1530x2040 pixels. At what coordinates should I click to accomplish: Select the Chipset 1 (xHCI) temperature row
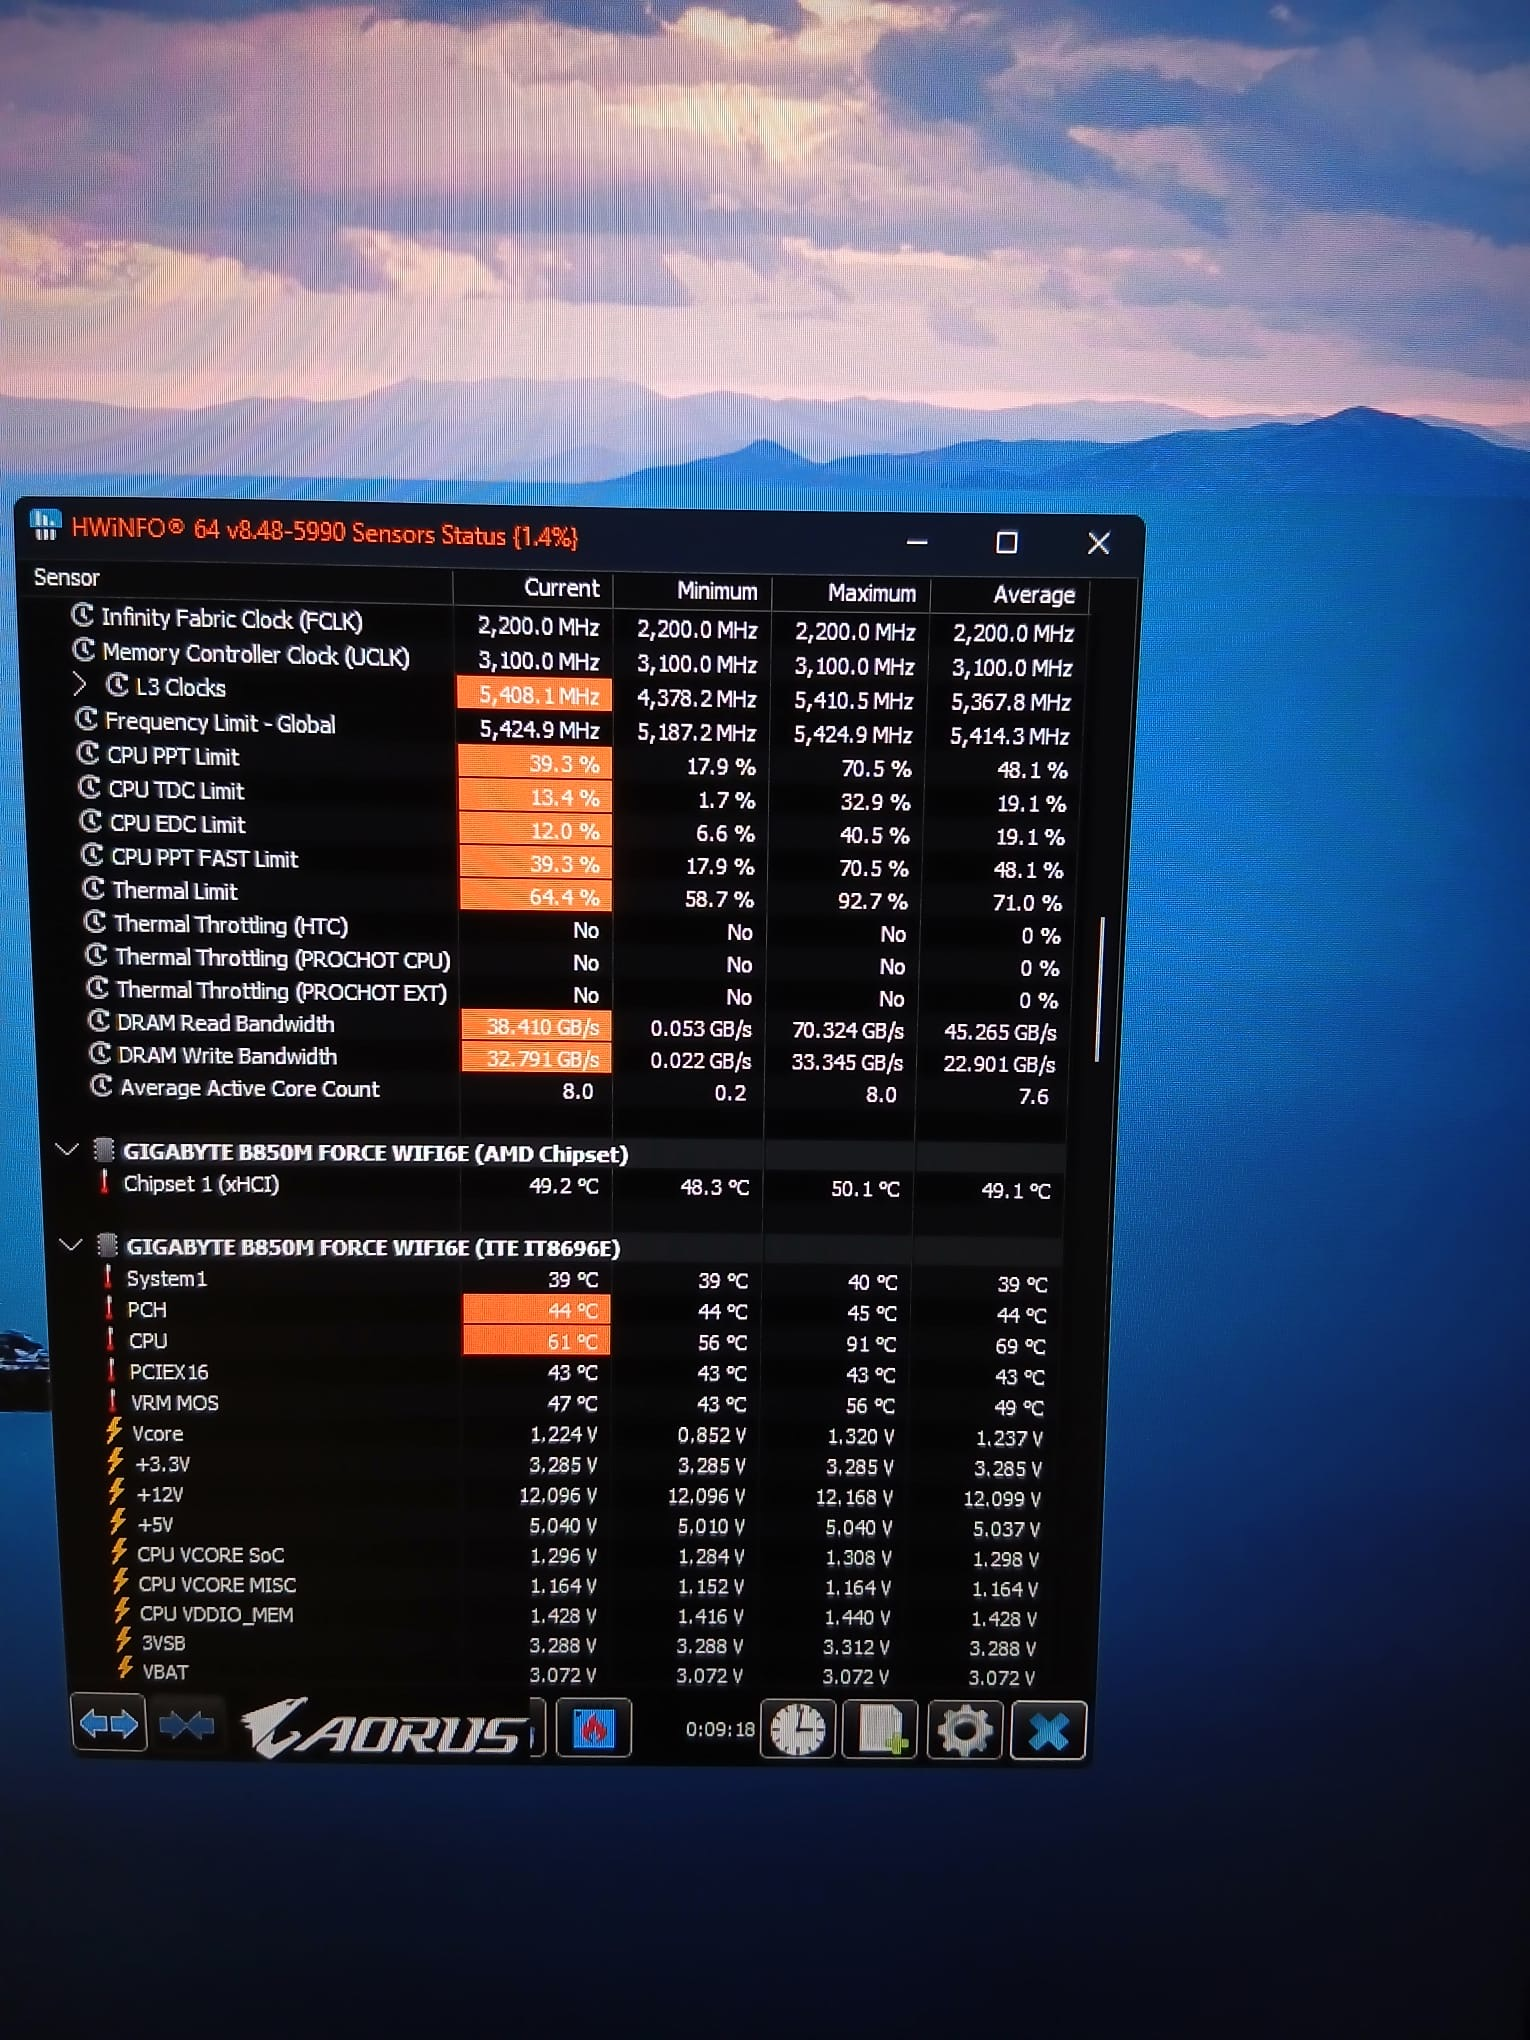click(577, 1187)
